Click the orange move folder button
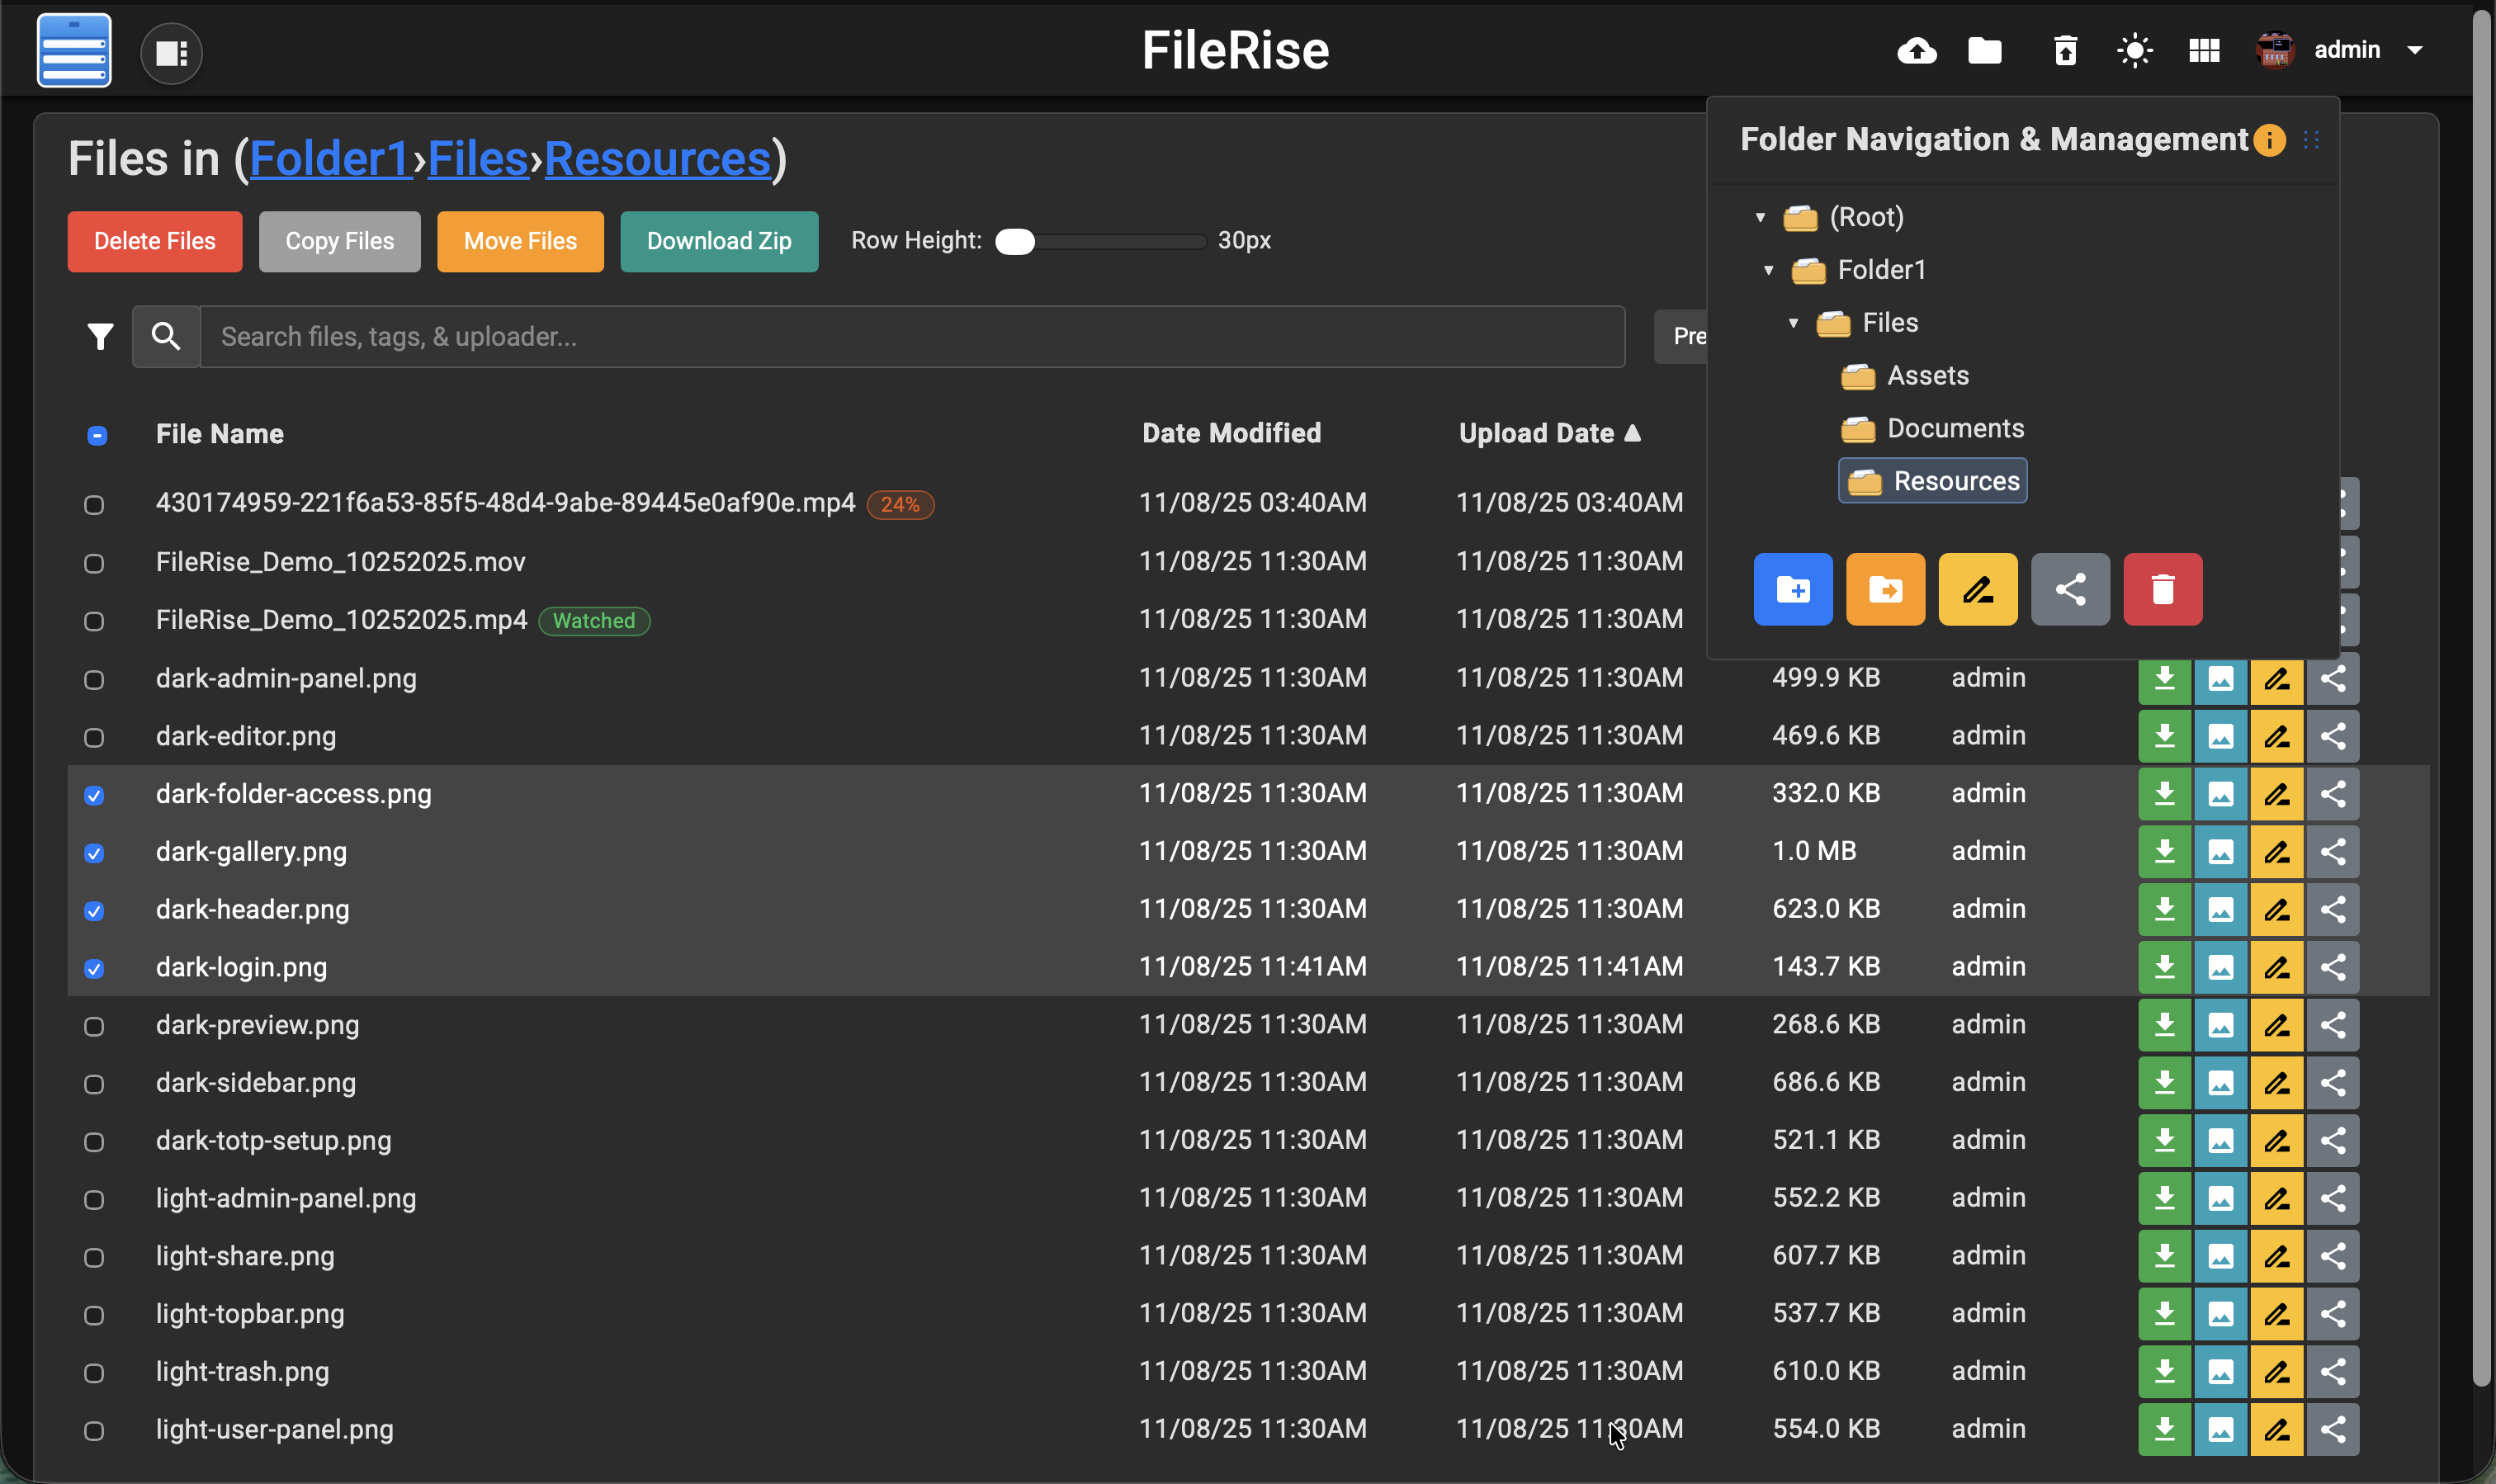The image size is (2496, 1484). pyautogui.click(x=1884, y=589)
